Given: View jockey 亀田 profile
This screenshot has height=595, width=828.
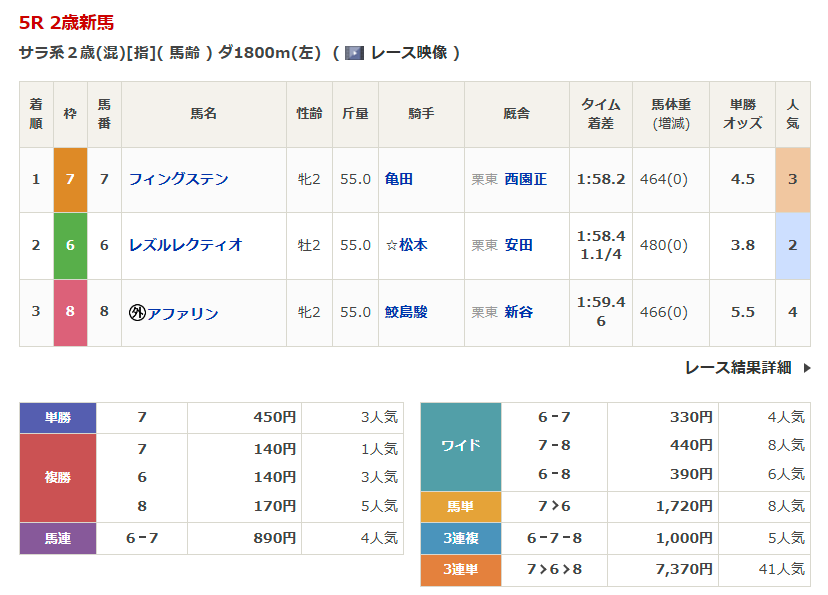Looking at the screenshot, I should pyautogui.click(x=399, y=179).
